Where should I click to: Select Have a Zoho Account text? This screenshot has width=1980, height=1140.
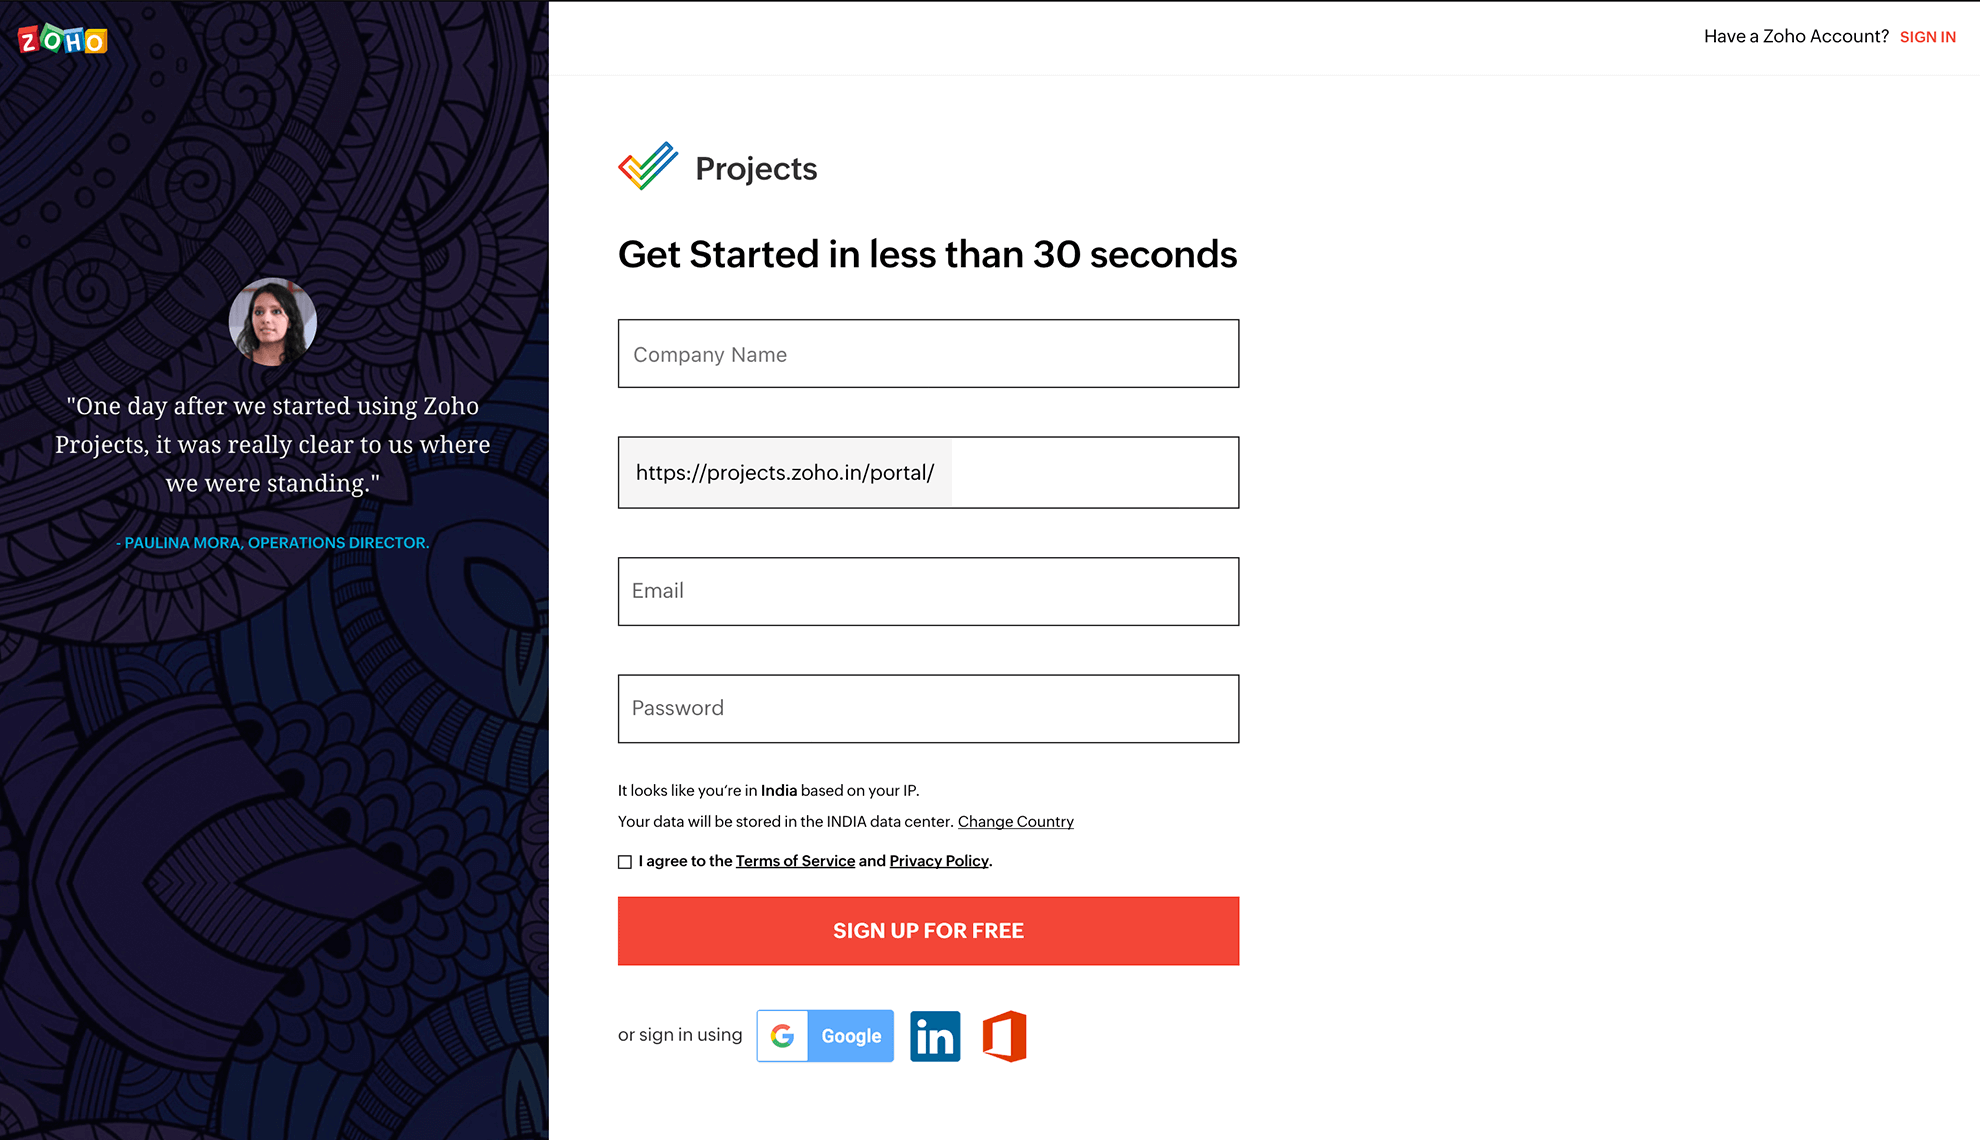(x=1796, y=36)
